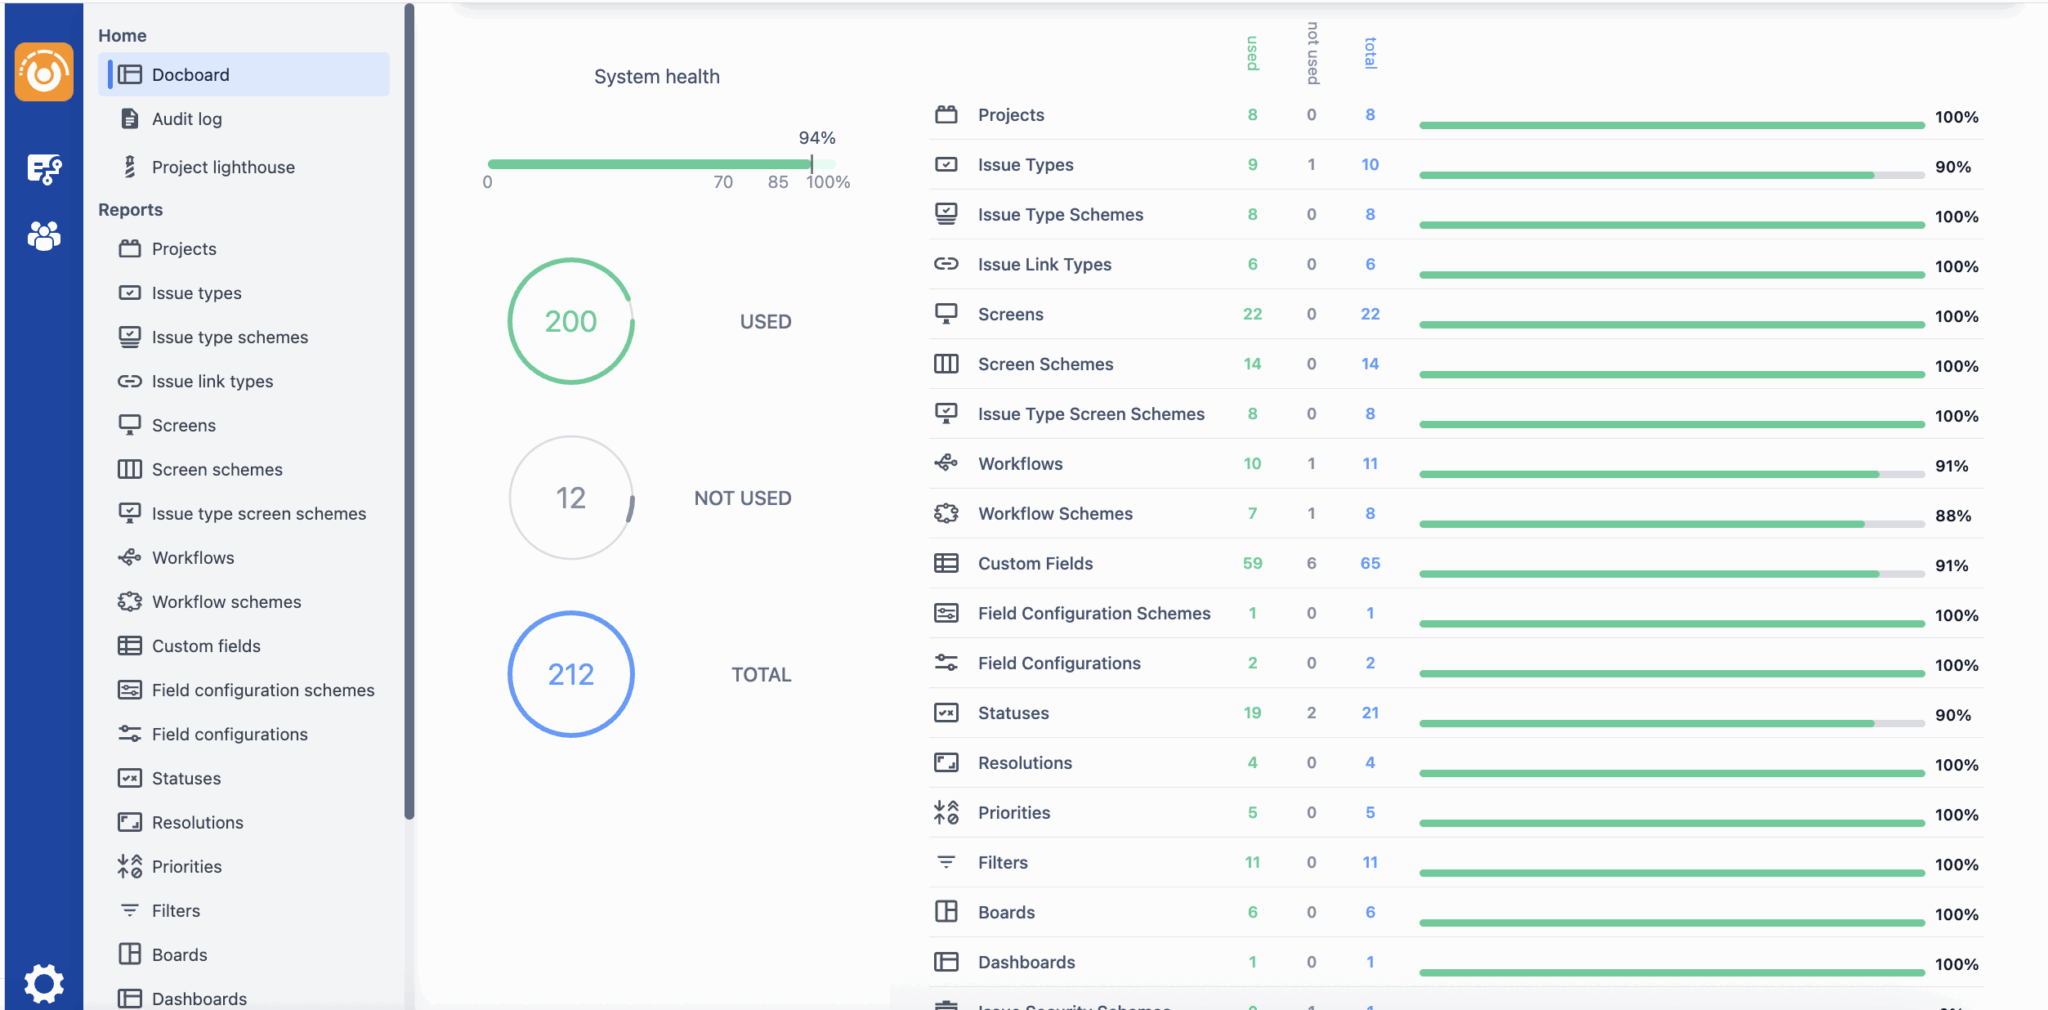
Task: Go to Workflow schemes report
Action: click(226, 602)
